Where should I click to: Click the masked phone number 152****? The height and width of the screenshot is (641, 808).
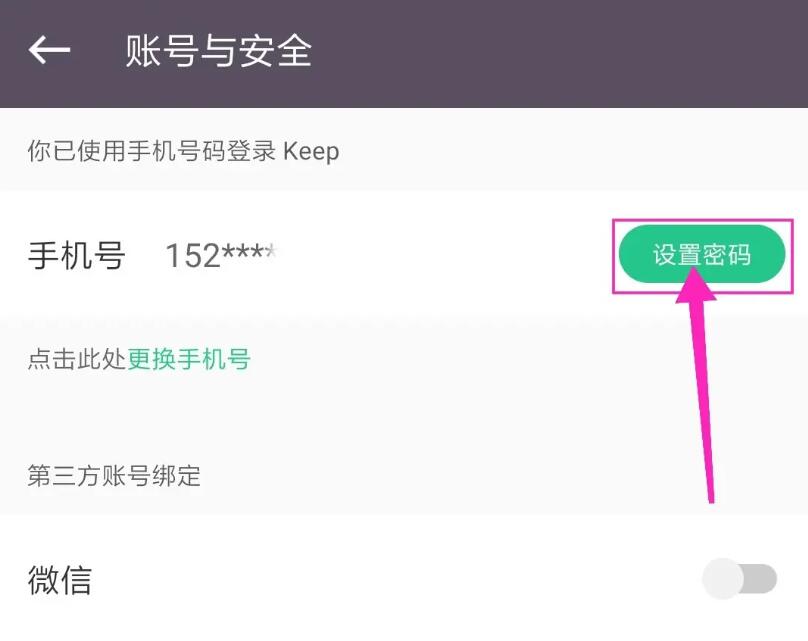tap(222, 255)
